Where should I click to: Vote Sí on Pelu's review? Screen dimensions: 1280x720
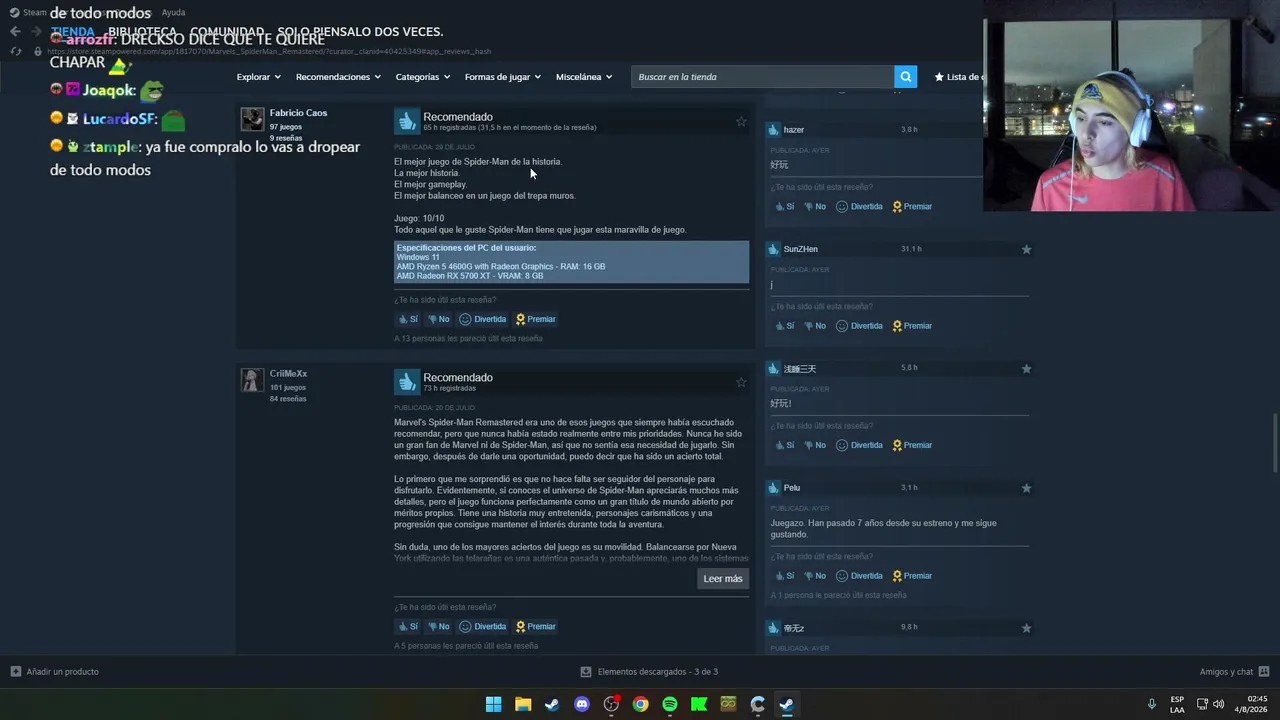[785, 576]
